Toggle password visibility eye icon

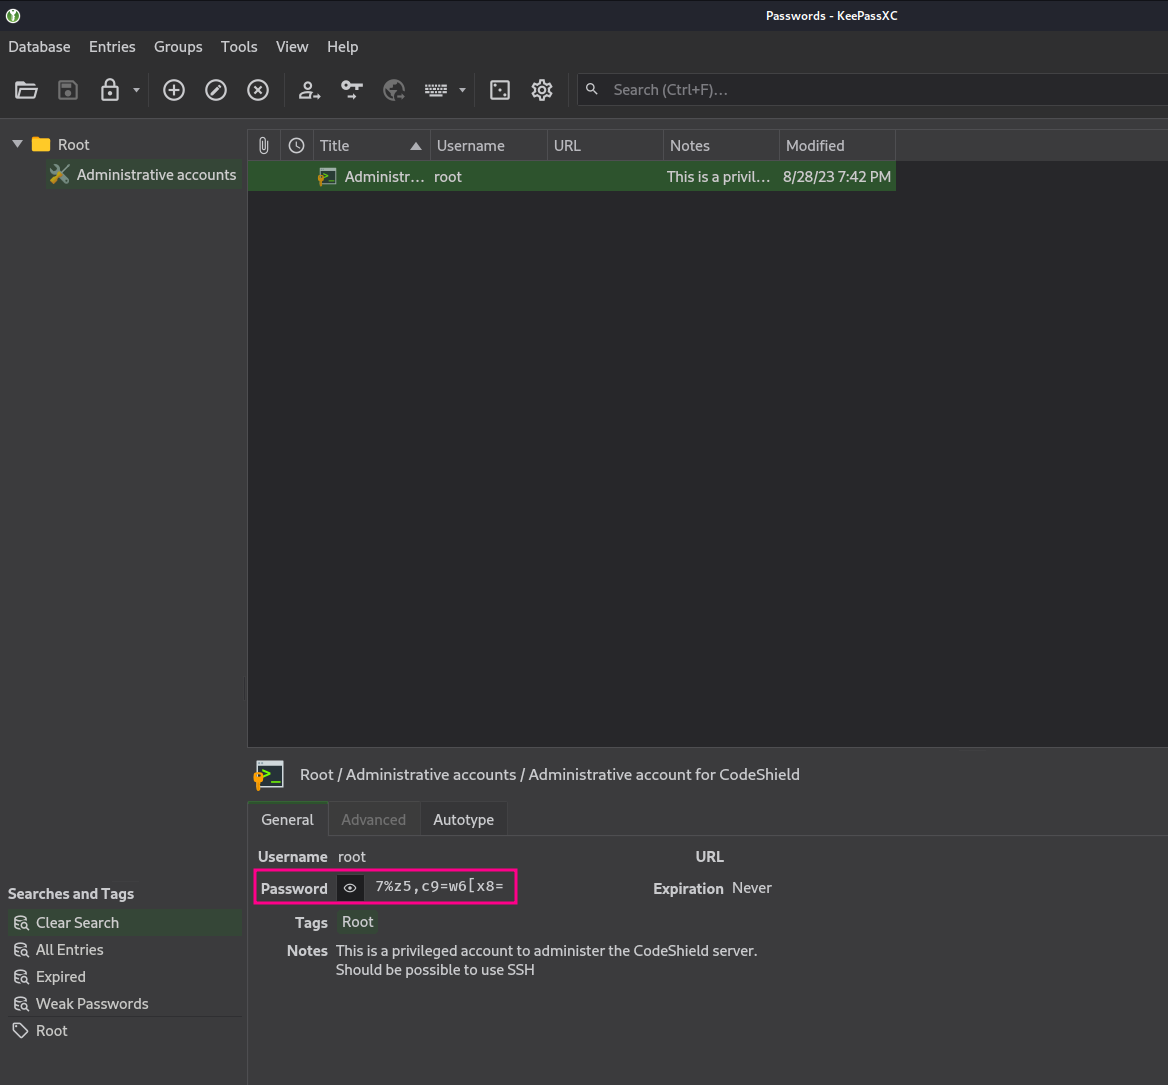coord(350,888)
